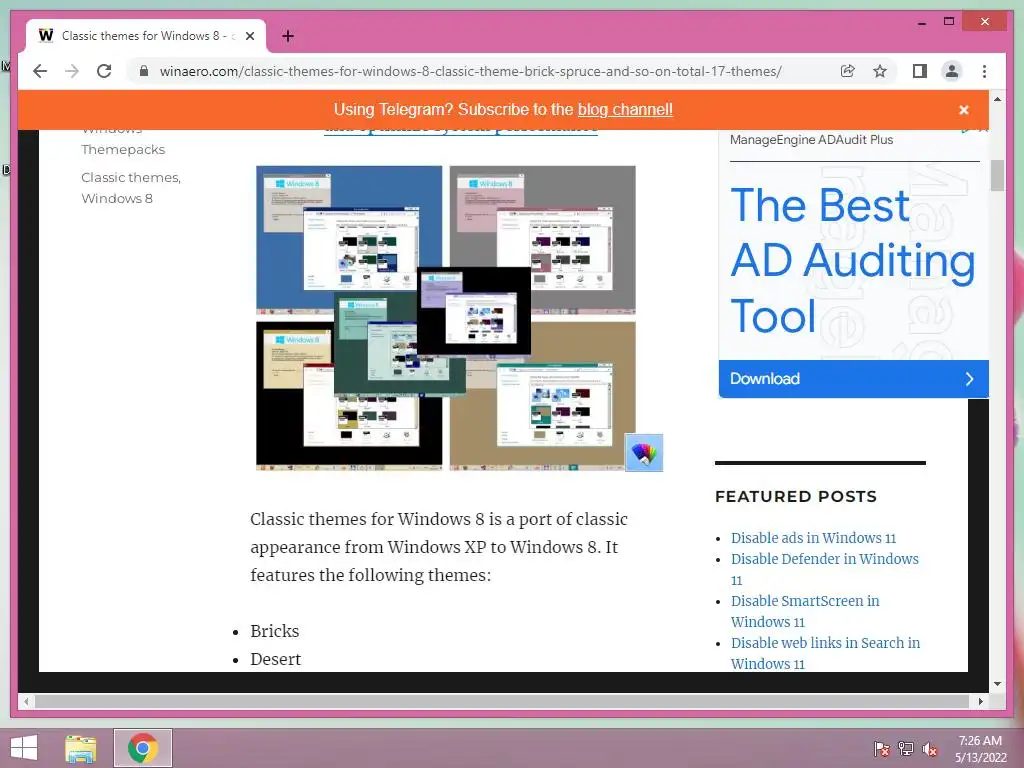Open the taskbar clock showing 7:26 AM
1024x768 pixels.
click(x=980, y=748)
